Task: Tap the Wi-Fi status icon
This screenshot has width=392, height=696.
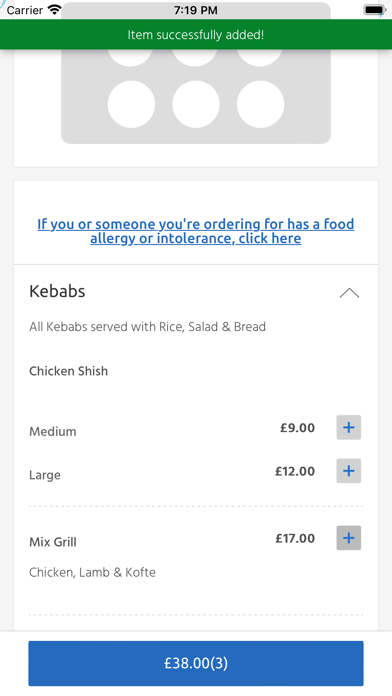Action: point(55,10)
